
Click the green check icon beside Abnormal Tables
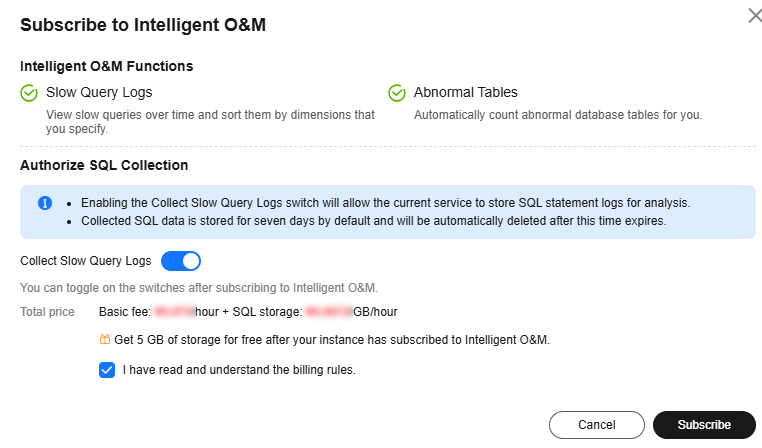pos(397,93)
